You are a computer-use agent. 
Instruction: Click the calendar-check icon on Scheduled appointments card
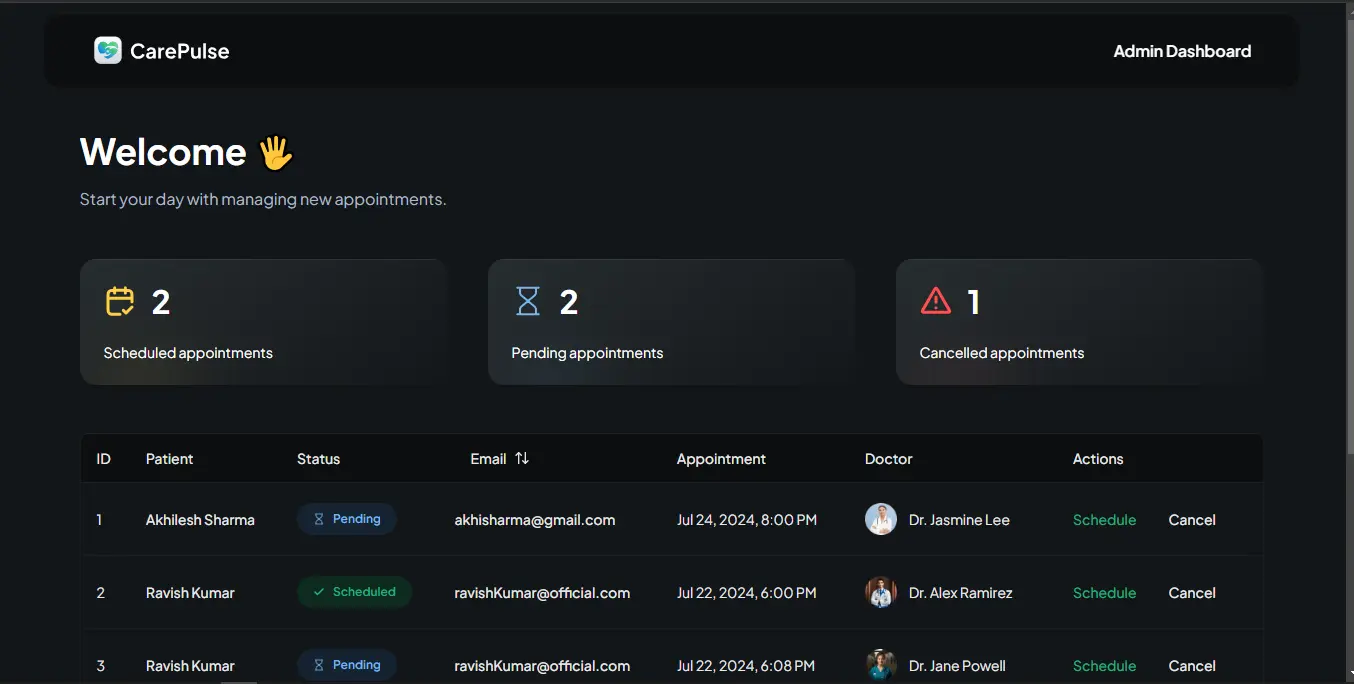click(x=119, y=301)
